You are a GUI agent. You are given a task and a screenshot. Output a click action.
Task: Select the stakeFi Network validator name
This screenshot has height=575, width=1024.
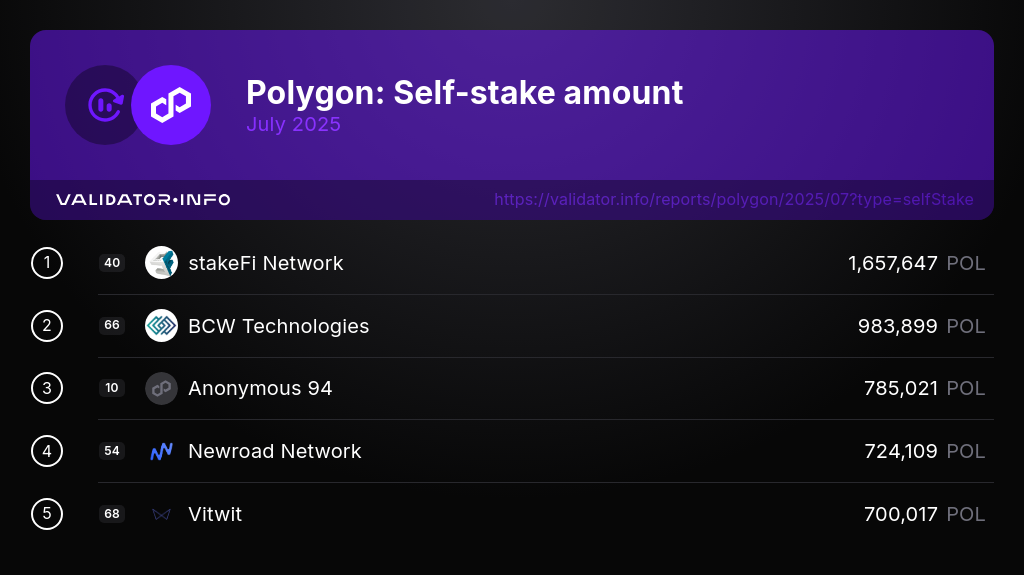click(266, 263)
